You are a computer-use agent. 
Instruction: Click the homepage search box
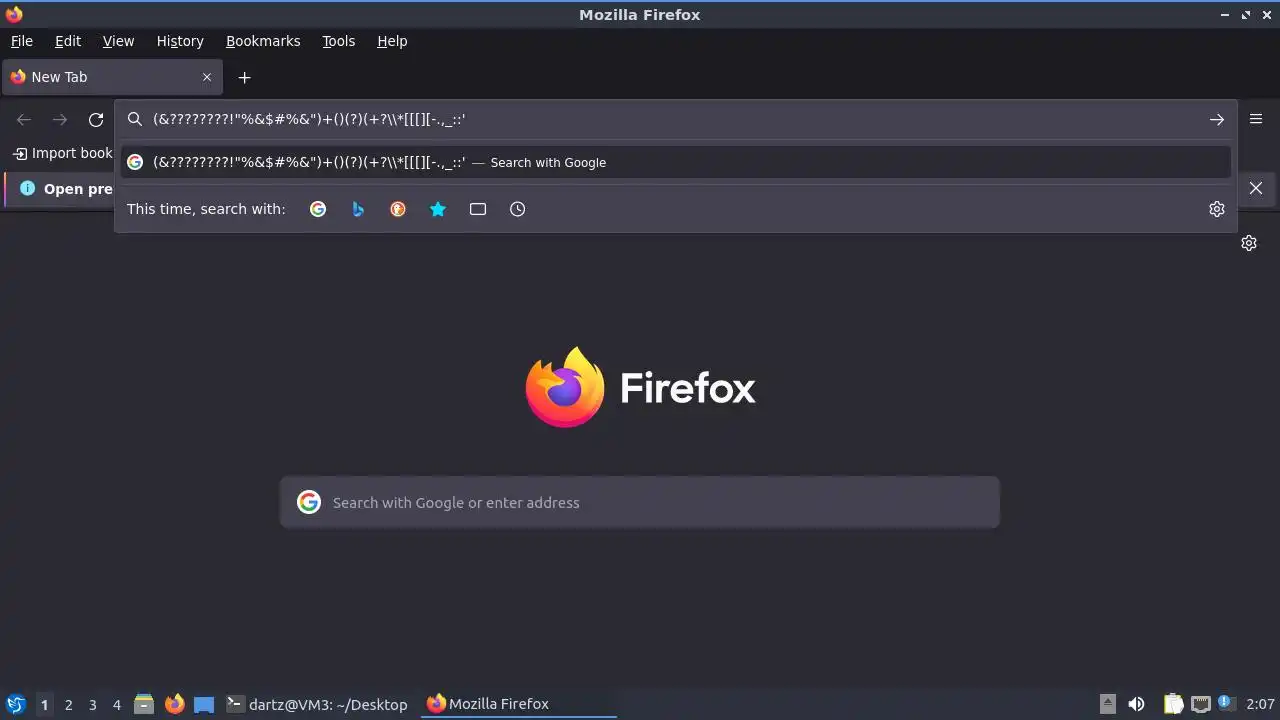640,502
